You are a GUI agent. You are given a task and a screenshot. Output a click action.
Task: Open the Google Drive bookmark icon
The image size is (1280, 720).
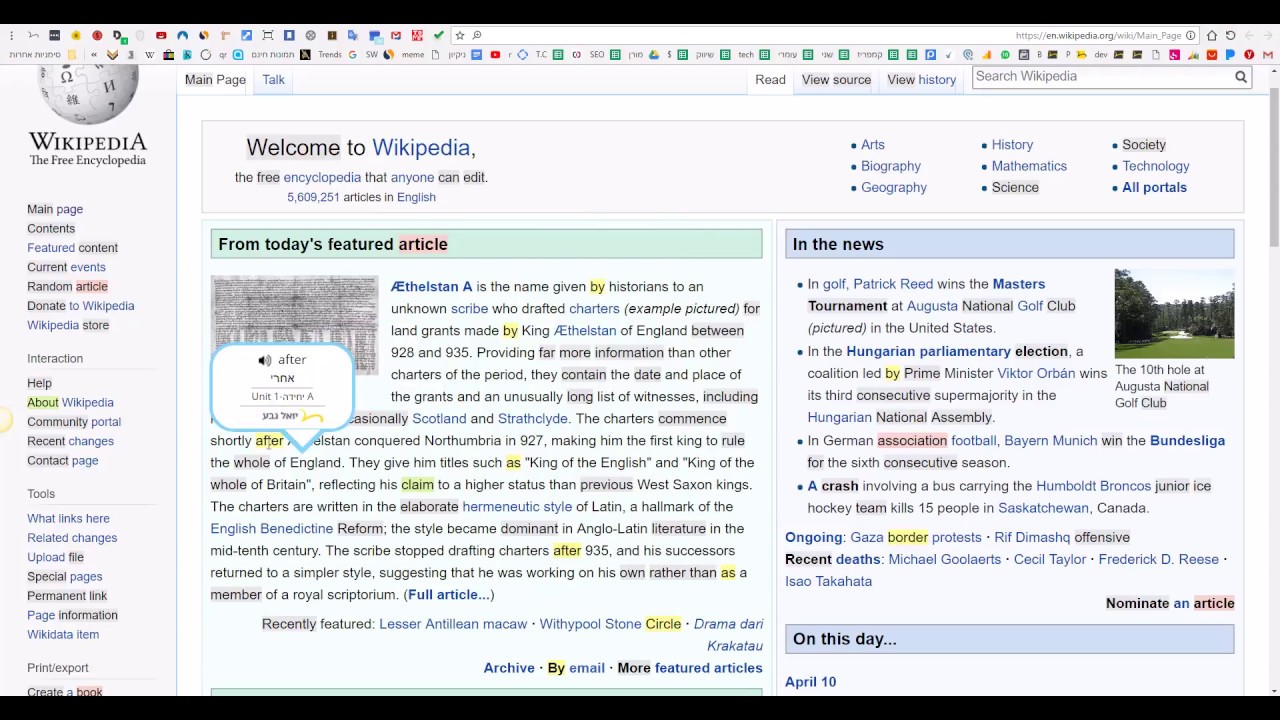click(x=653, y=55)
